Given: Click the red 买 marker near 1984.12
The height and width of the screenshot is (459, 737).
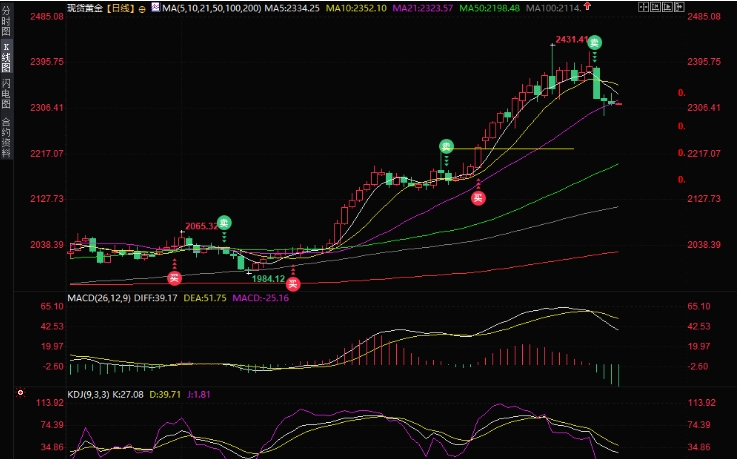Looking at the screenshot, I should point(293,271).
